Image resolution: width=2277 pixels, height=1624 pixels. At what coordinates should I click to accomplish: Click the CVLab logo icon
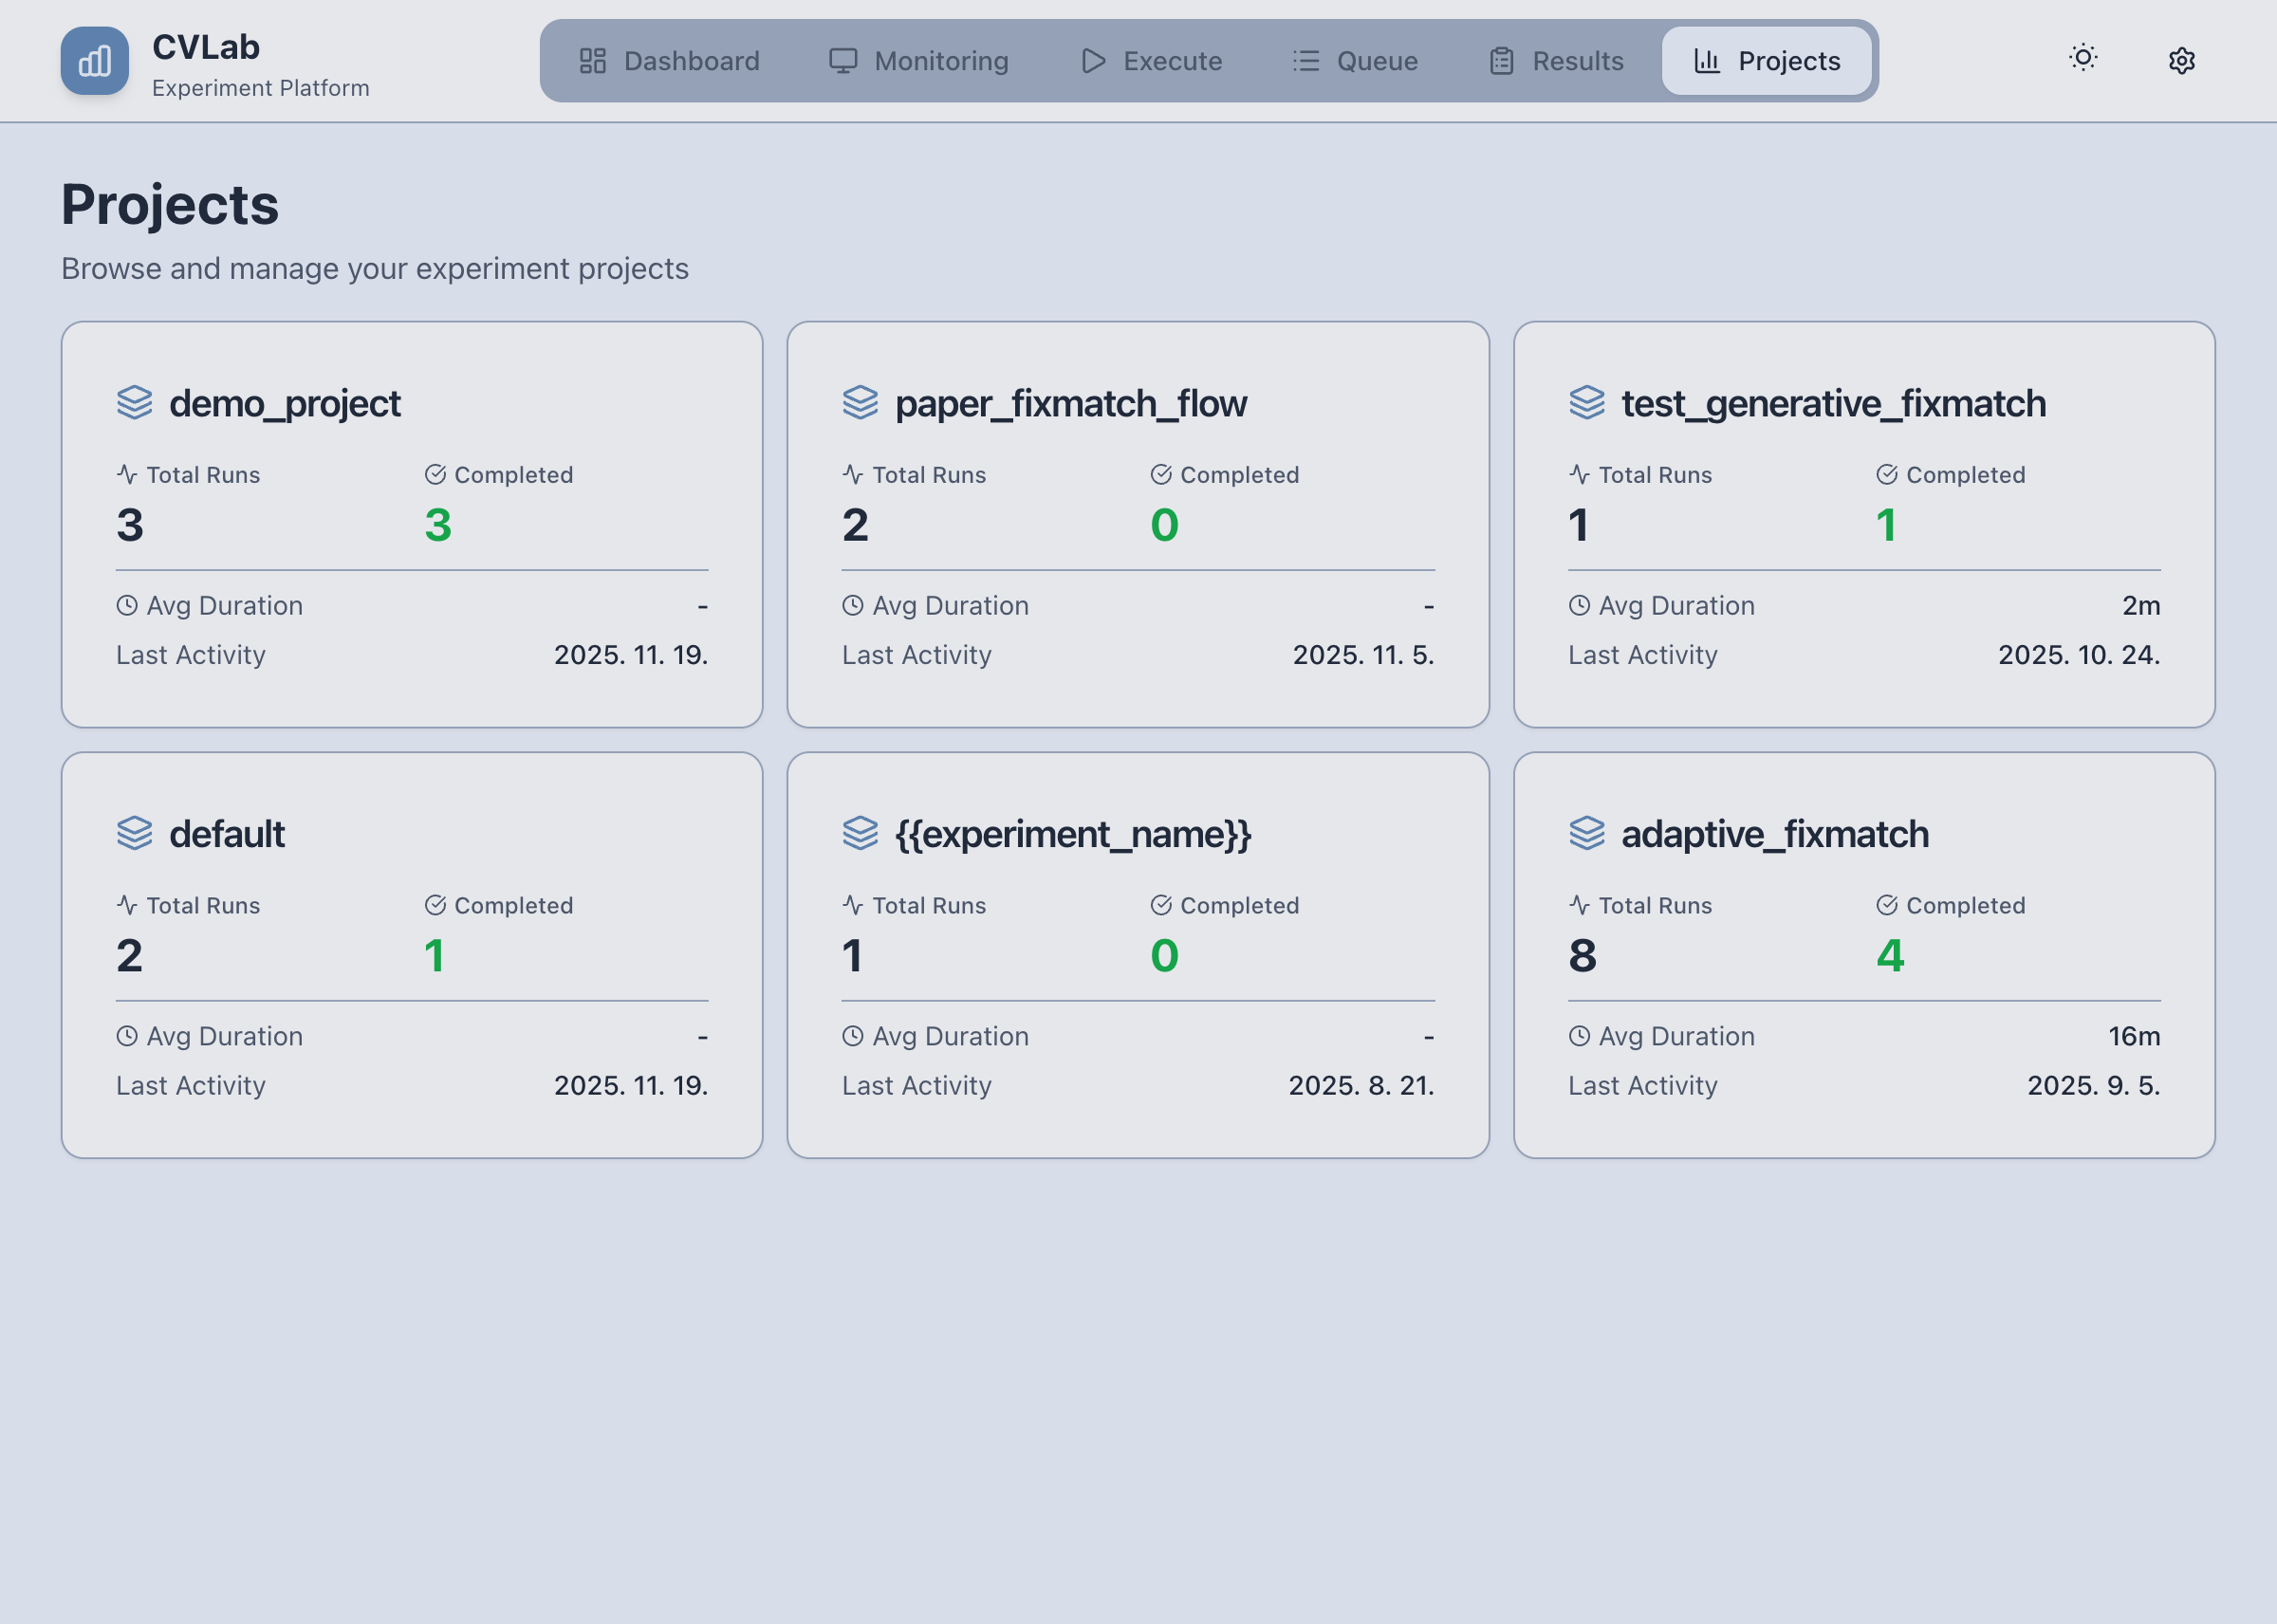(x=94, y=61)
